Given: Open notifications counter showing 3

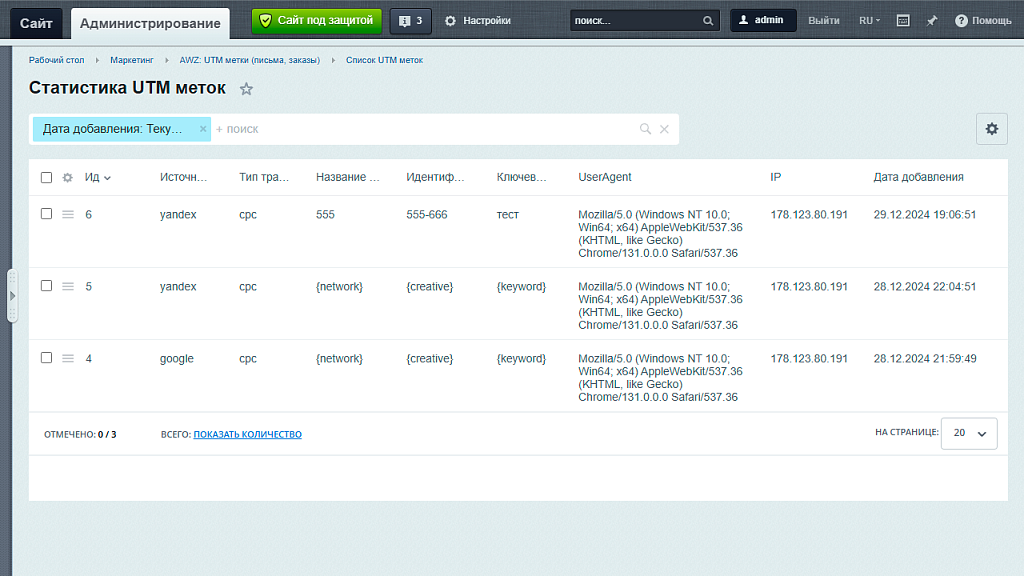Looking at the screenshot, I should tap(410, 21).
